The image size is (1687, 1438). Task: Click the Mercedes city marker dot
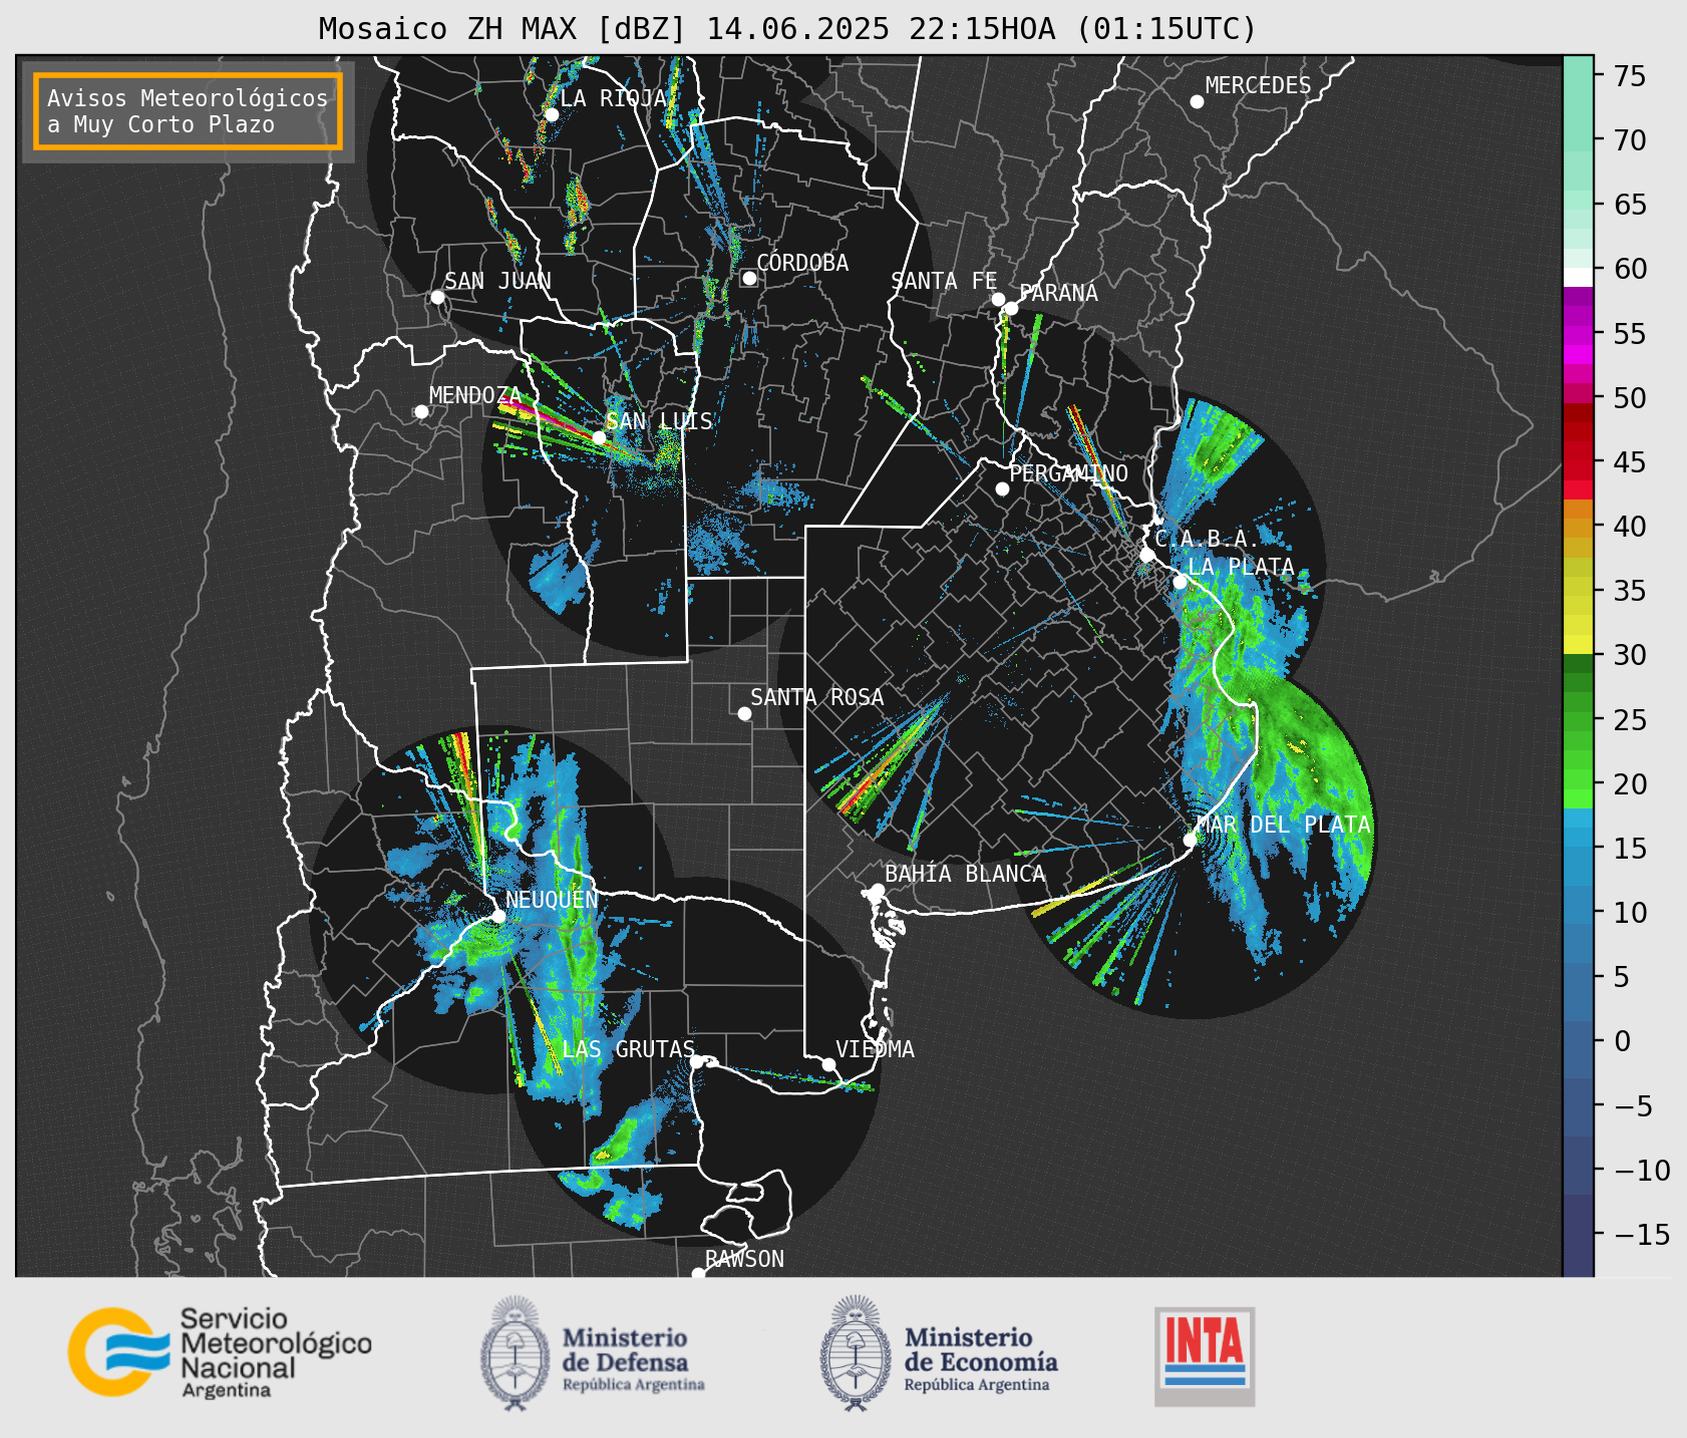(x=1197, y=102)
